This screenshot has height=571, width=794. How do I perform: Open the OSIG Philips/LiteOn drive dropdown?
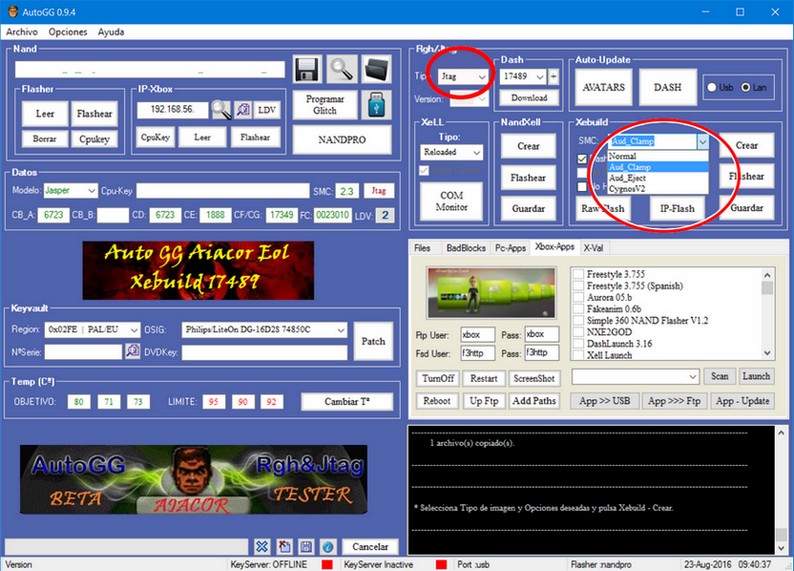coord(341,330)
